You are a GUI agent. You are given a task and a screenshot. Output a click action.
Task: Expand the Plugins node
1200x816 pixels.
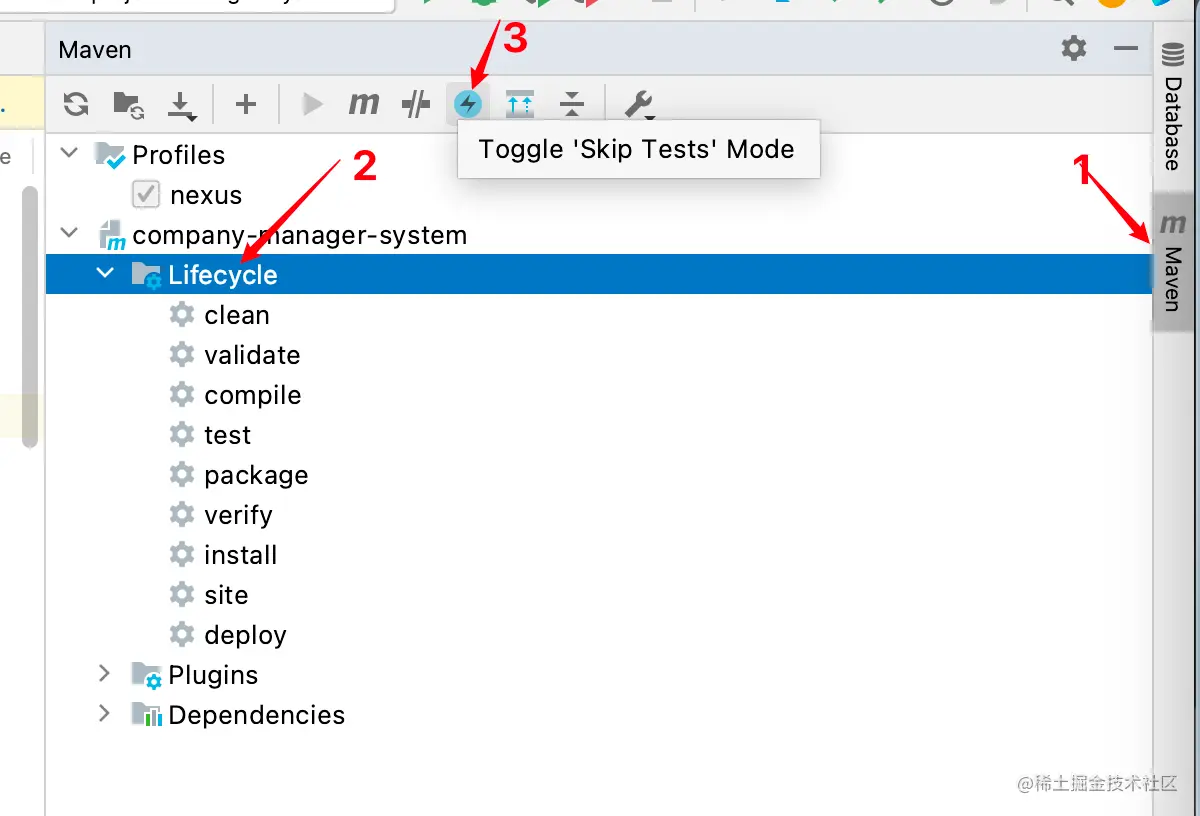pyautogui.click(x=104, y=673)
